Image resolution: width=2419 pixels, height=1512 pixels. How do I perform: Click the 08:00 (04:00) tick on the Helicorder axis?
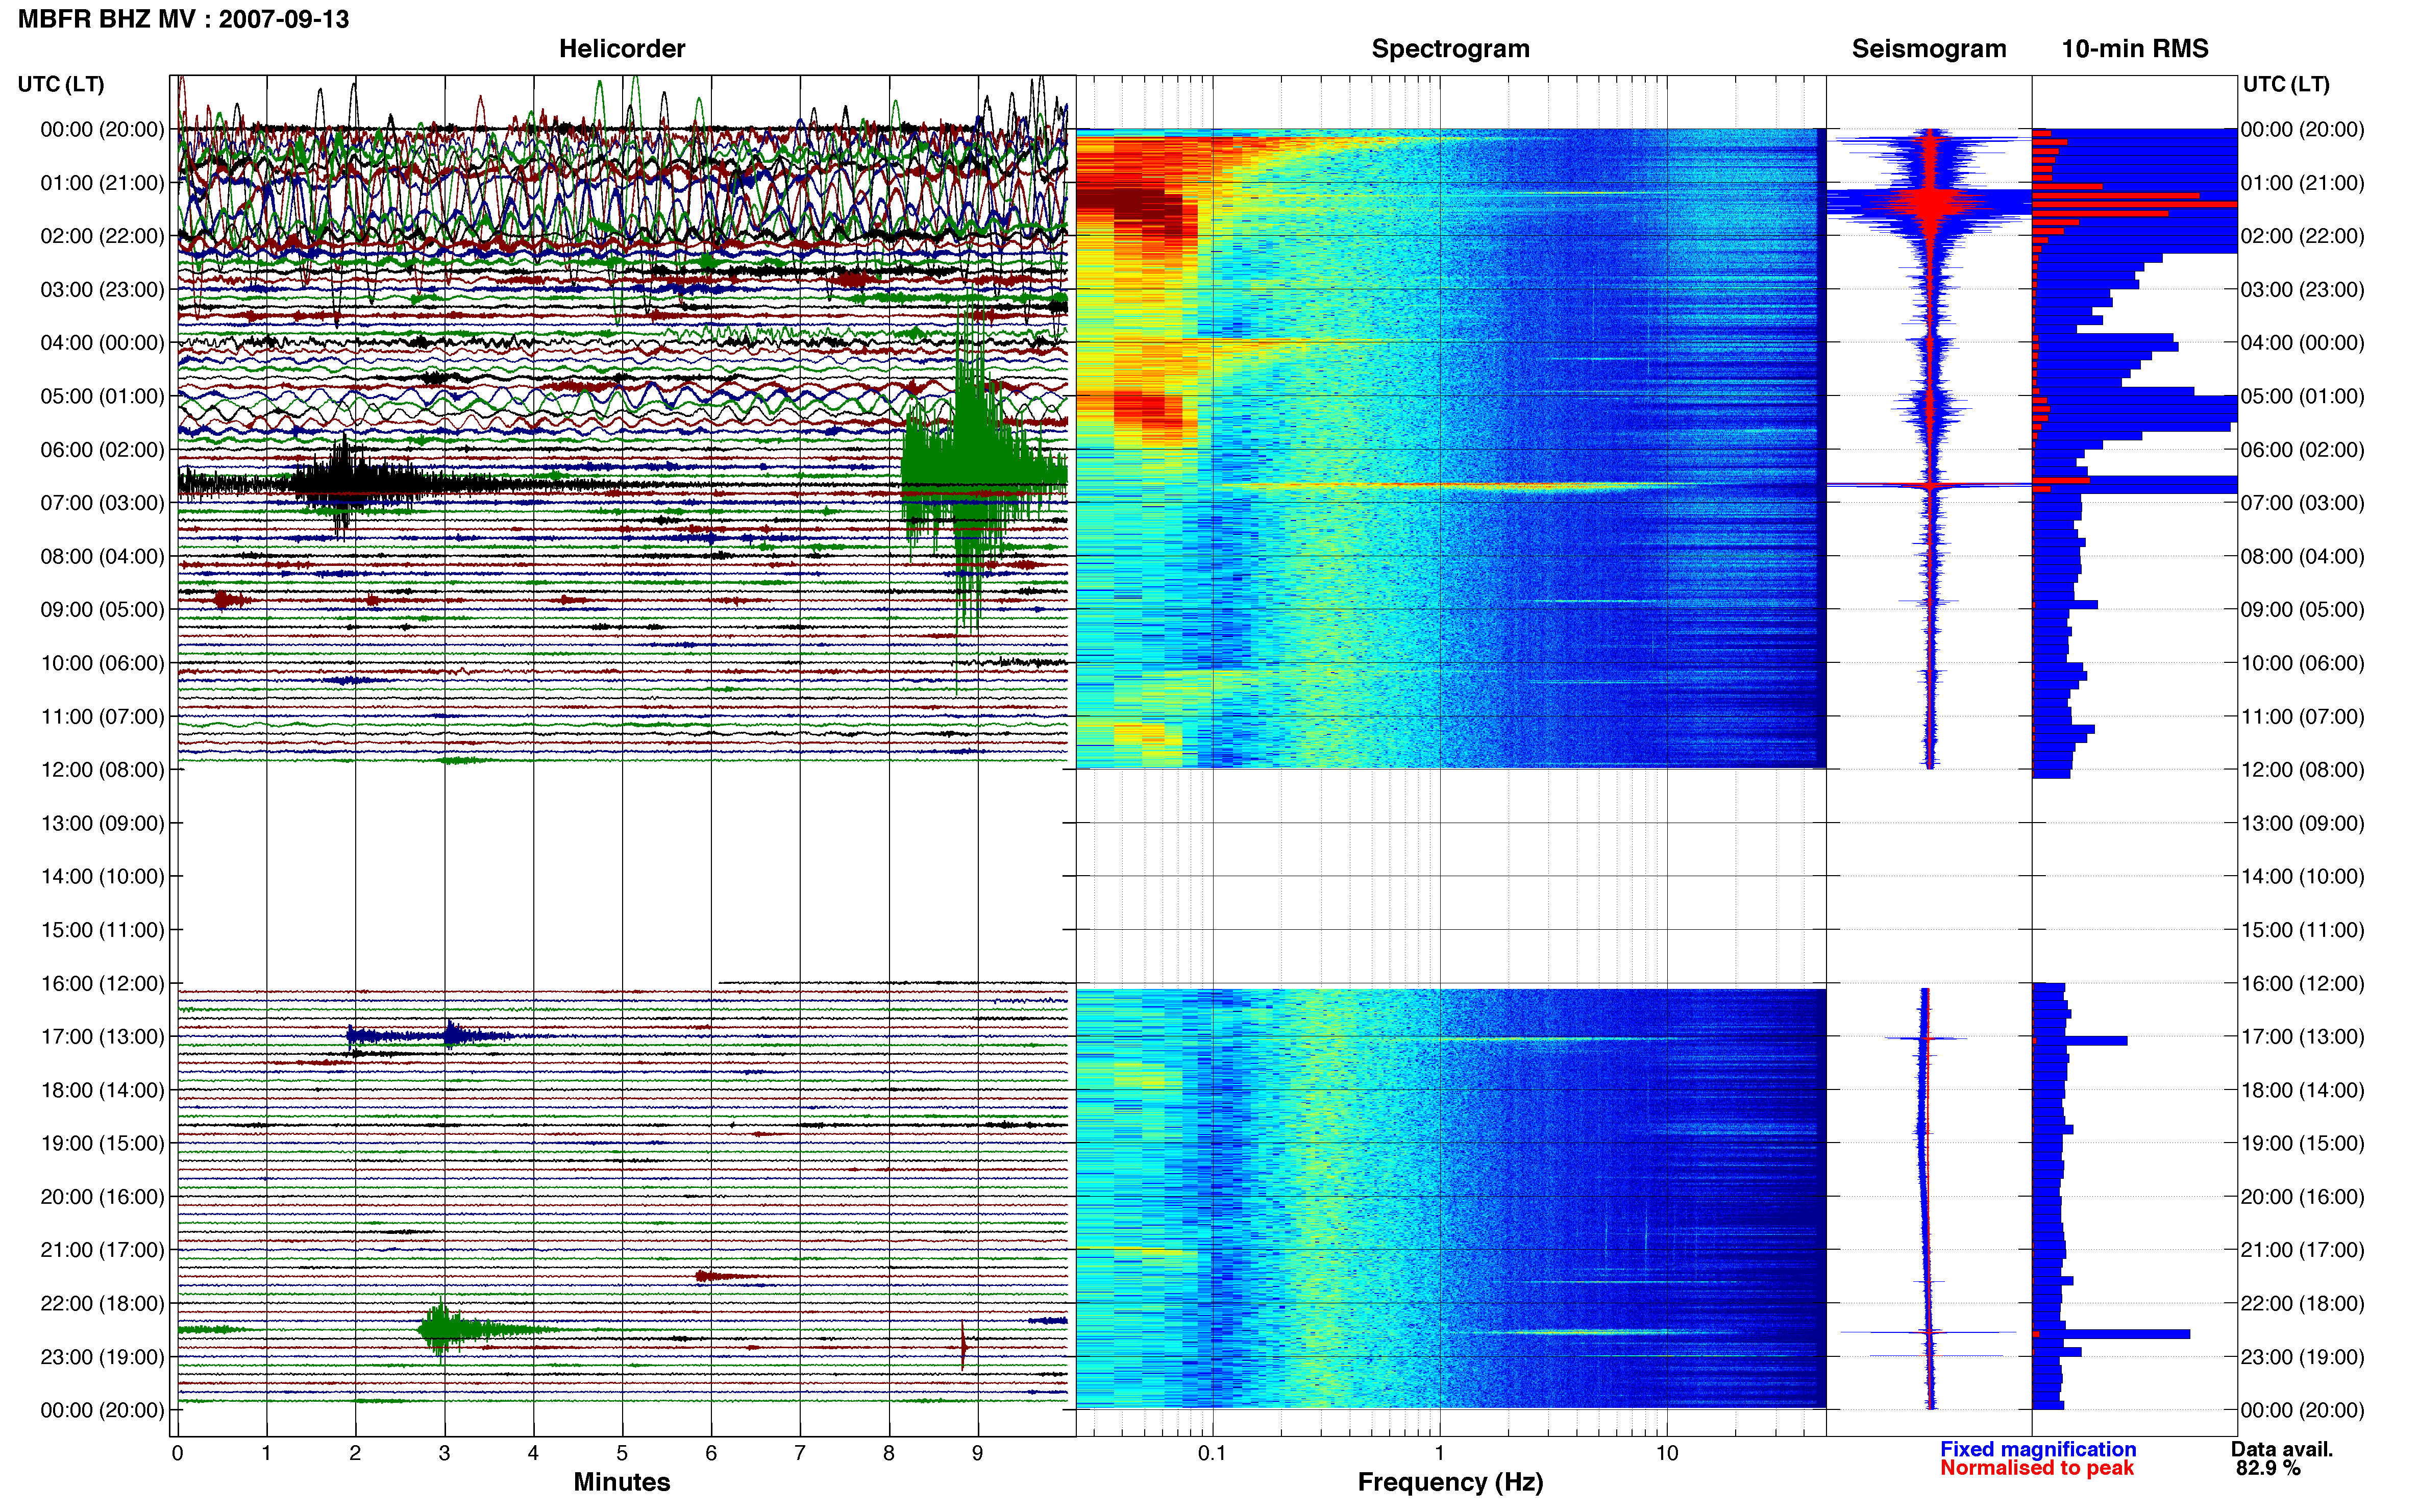pyautogui.click(x=102, y=556)
